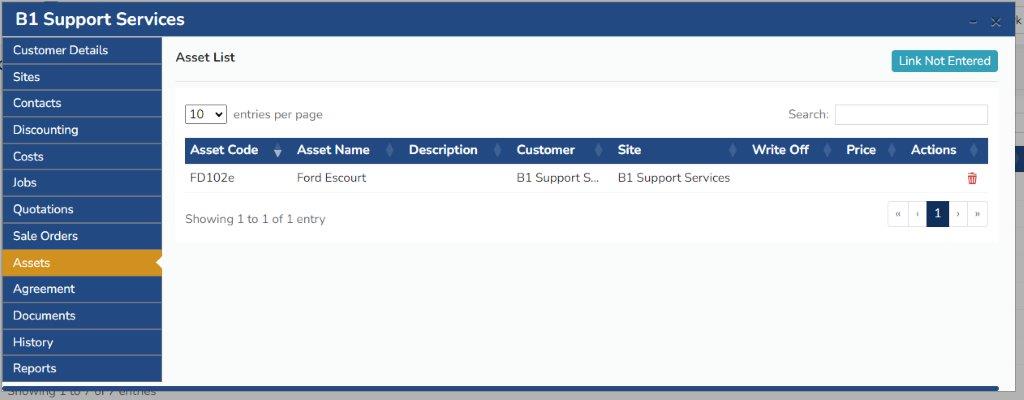The height and width of the screenshot is (400, 1024).
Task: Click the Showing 1 to 1 of 1 entry text
Action: (x=255, y=220)
